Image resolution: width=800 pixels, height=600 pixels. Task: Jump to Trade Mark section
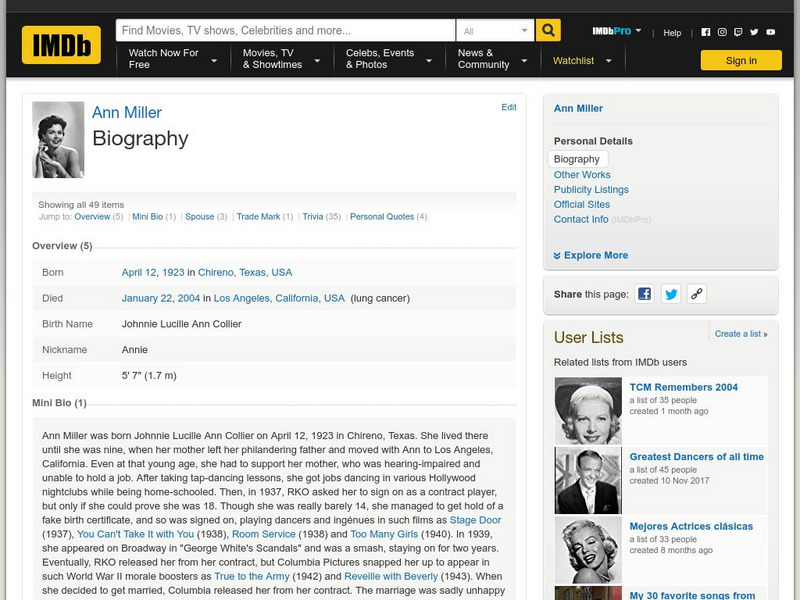point(258,217)
